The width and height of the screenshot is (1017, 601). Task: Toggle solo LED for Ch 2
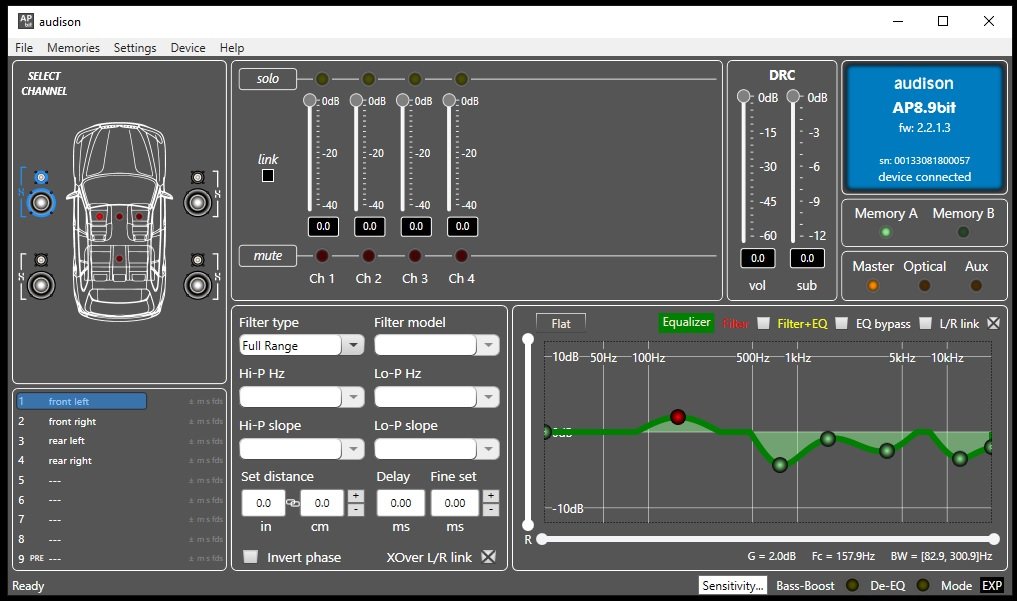click(368, 79)
